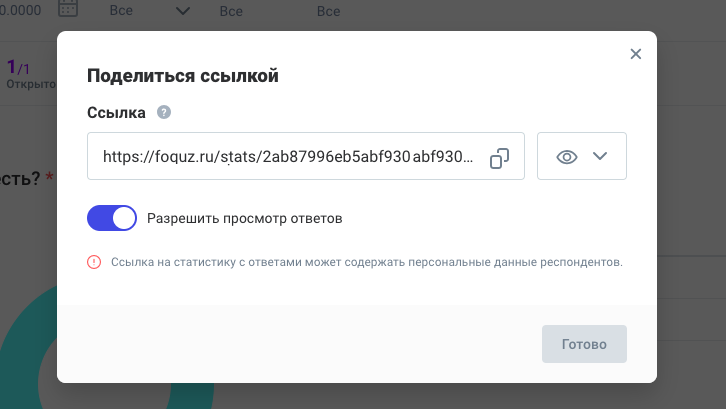Click the chevron beside first Все
Screen dimensions: 726x409
[x=183, y=11]
